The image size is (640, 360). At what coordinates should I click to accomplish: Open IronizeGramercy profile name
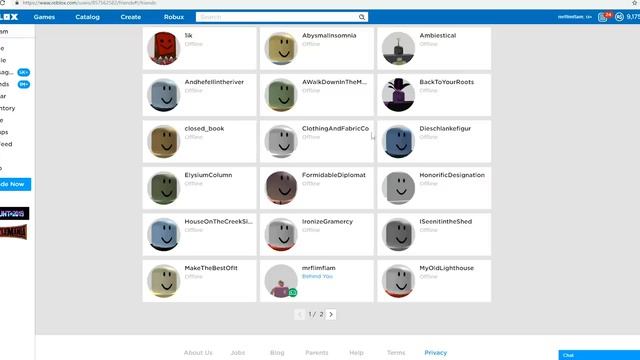point(327,222)
